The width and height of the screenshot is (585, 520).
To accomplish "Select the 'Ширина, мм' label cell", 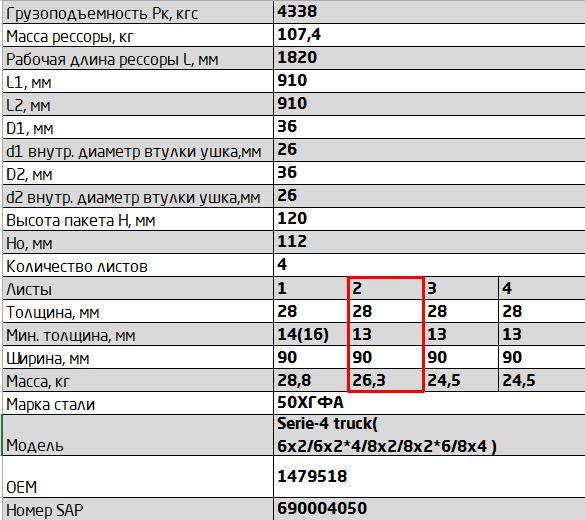I will click(x=138, y=357).
